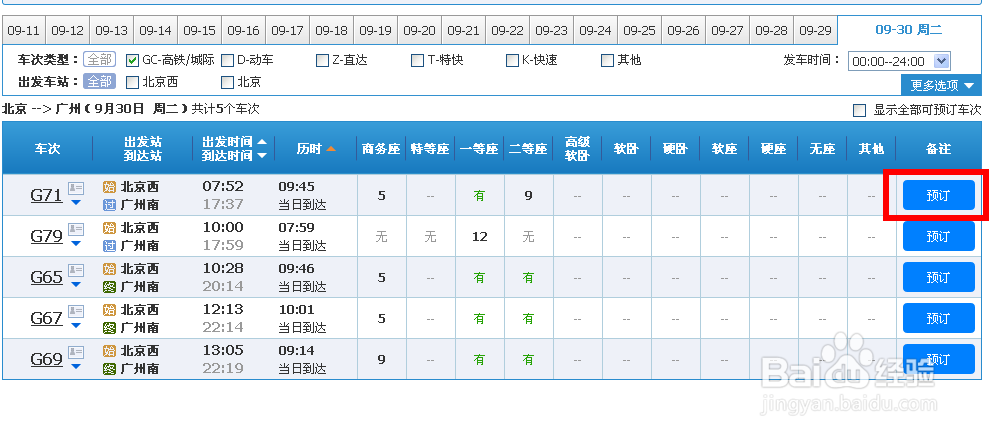Open the G65 passenger info card icon
This screenshot has width=992, height=438.
coord(76,271)
